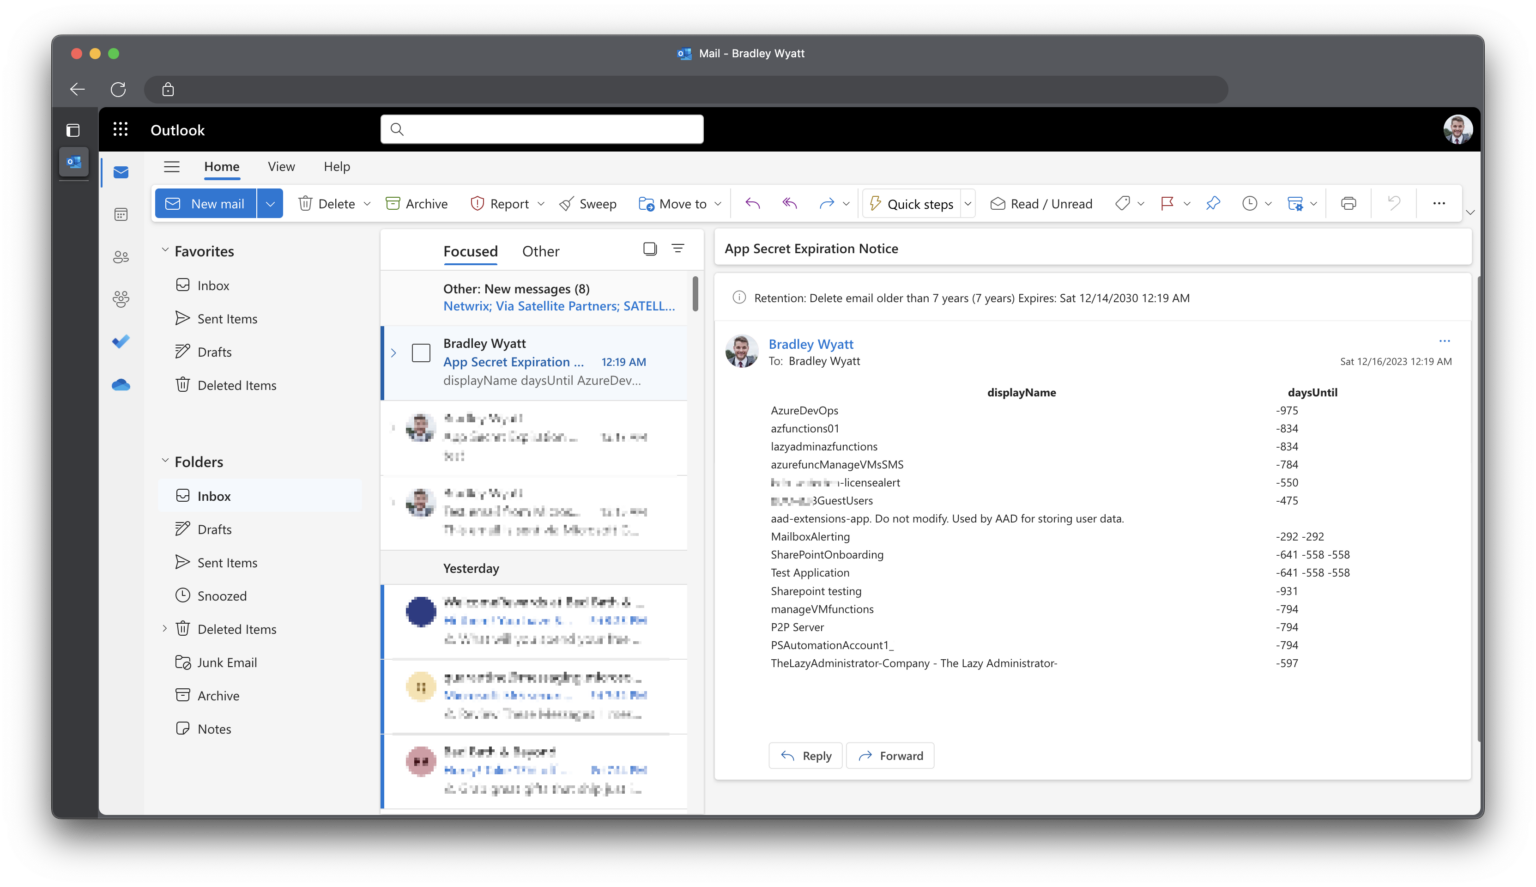Viewport: 1536px width, 887px height.
Task: Click the Outlook search box
Action: [542, 129]
